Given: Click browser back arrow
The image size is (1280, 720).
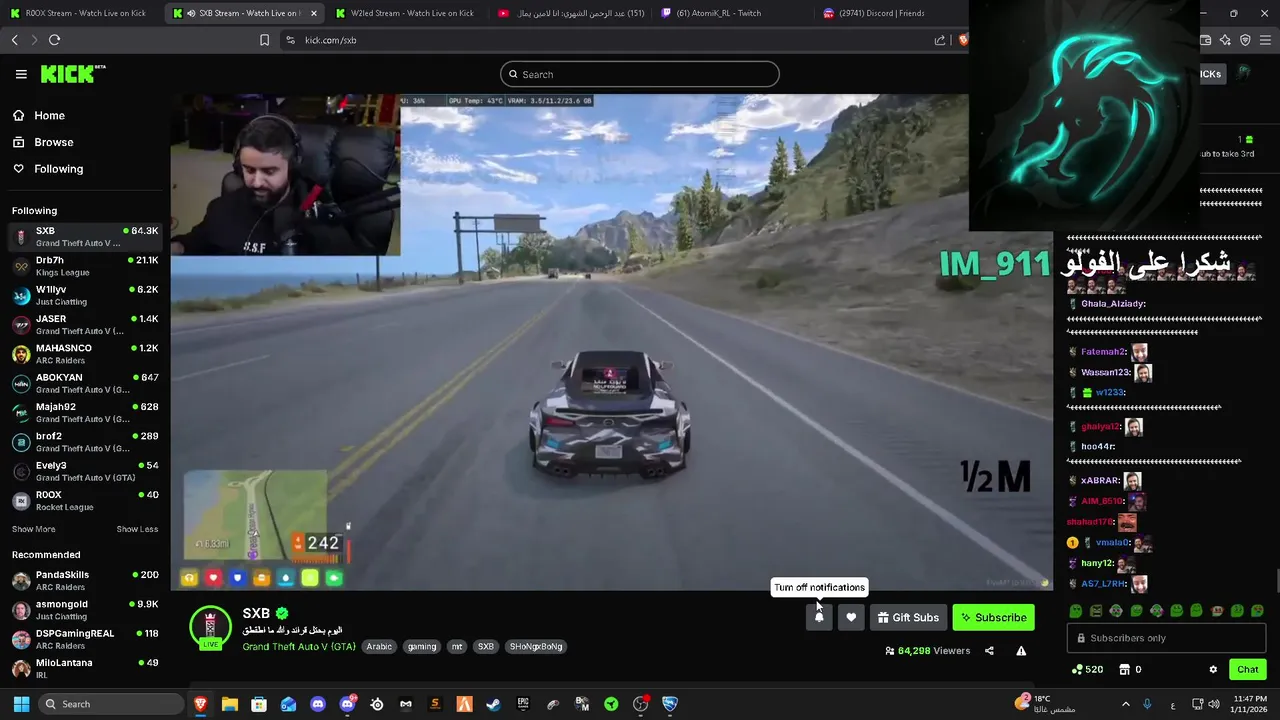Looking at the screenshot, I should [14, 40].
